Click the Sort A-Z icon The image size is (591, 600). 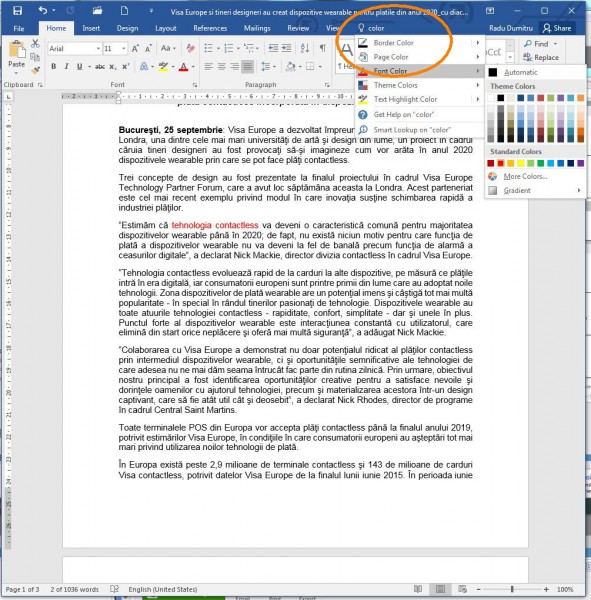coord(305,48)
